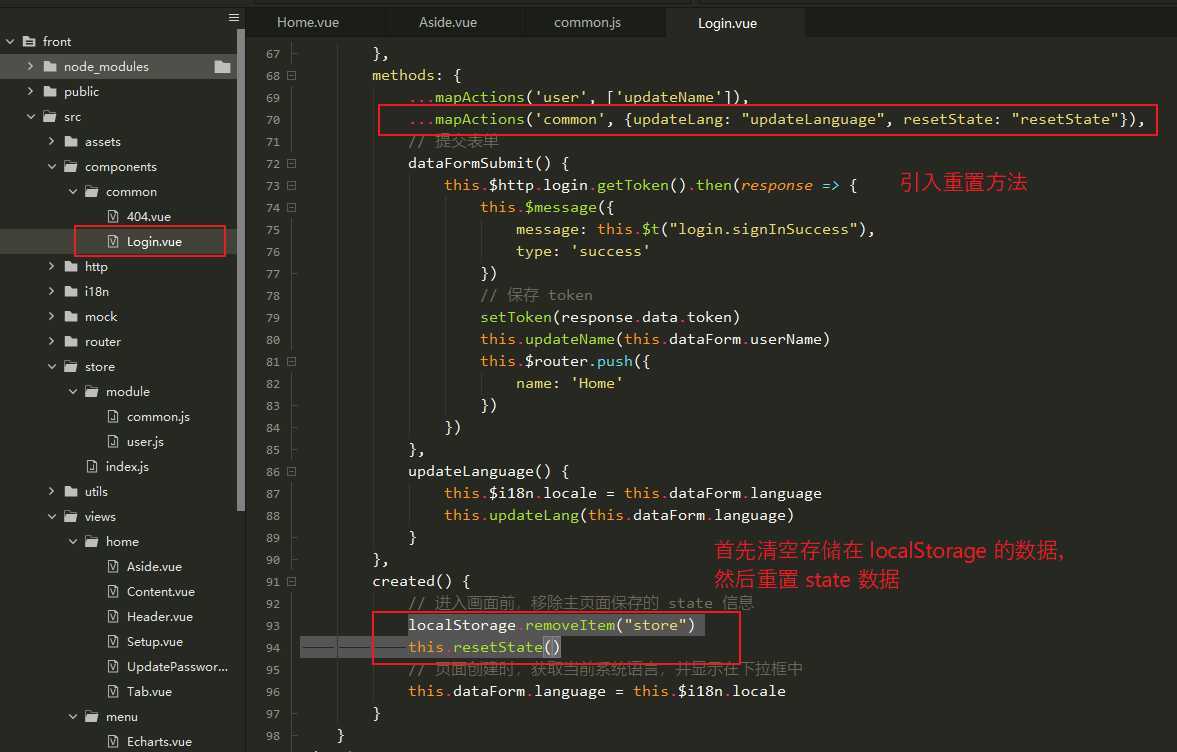This screenshot has height=752, width=1177.
Task: Select the common folder under components
Action: (131, 191)
